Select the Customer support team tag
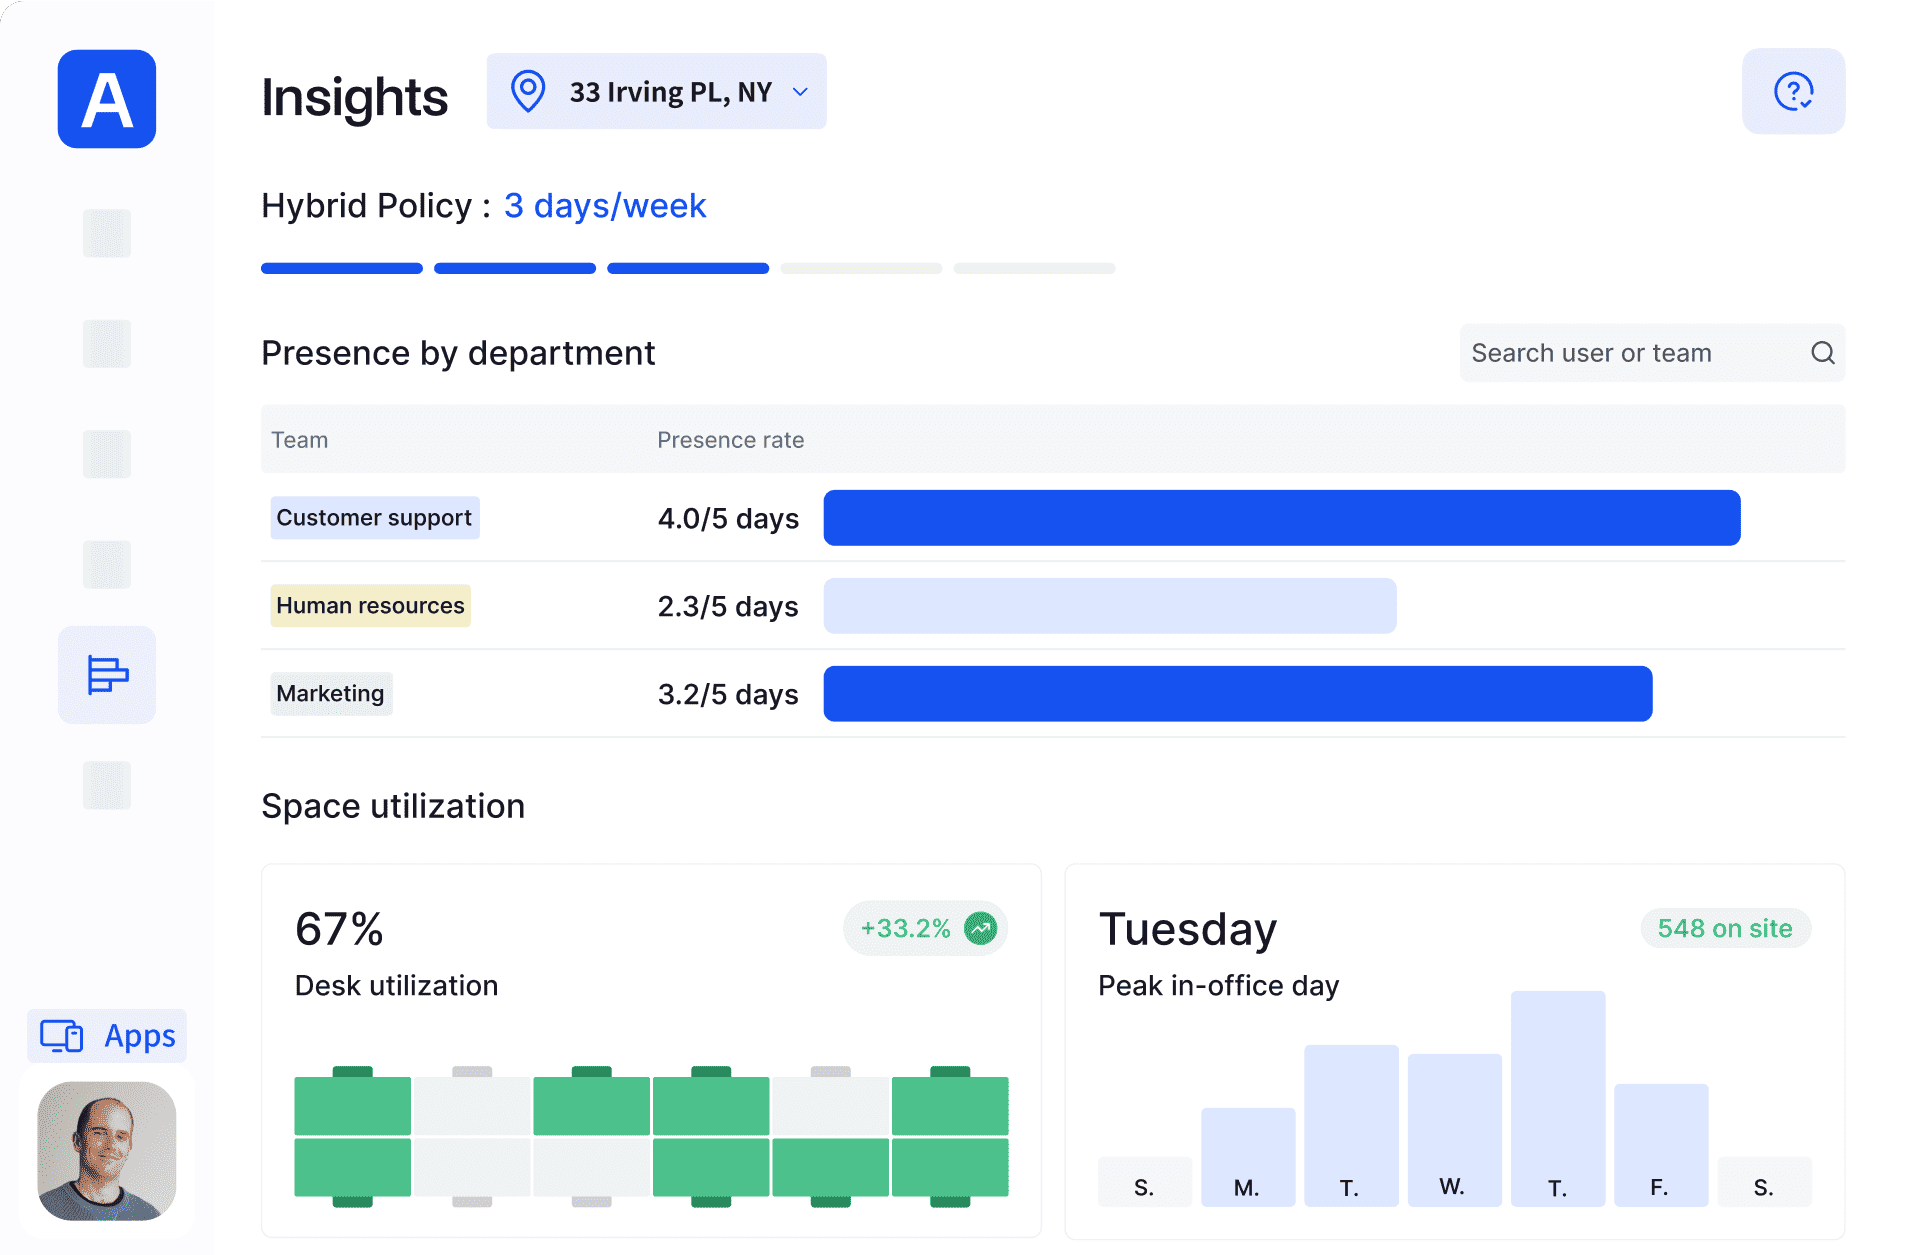The width and height of the screenshot is (1926, 1255). pyautogui.click(x=374, y=517)
